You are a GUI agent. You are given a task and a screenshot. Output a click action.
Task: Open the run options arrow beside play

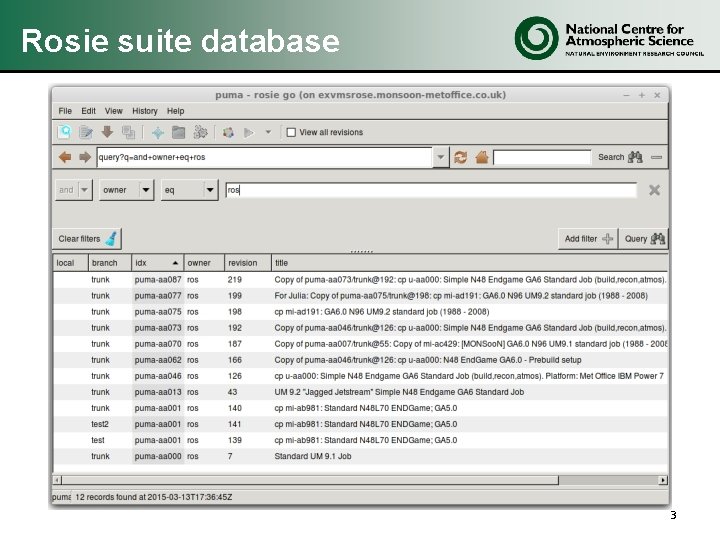[x=268, y=133]
